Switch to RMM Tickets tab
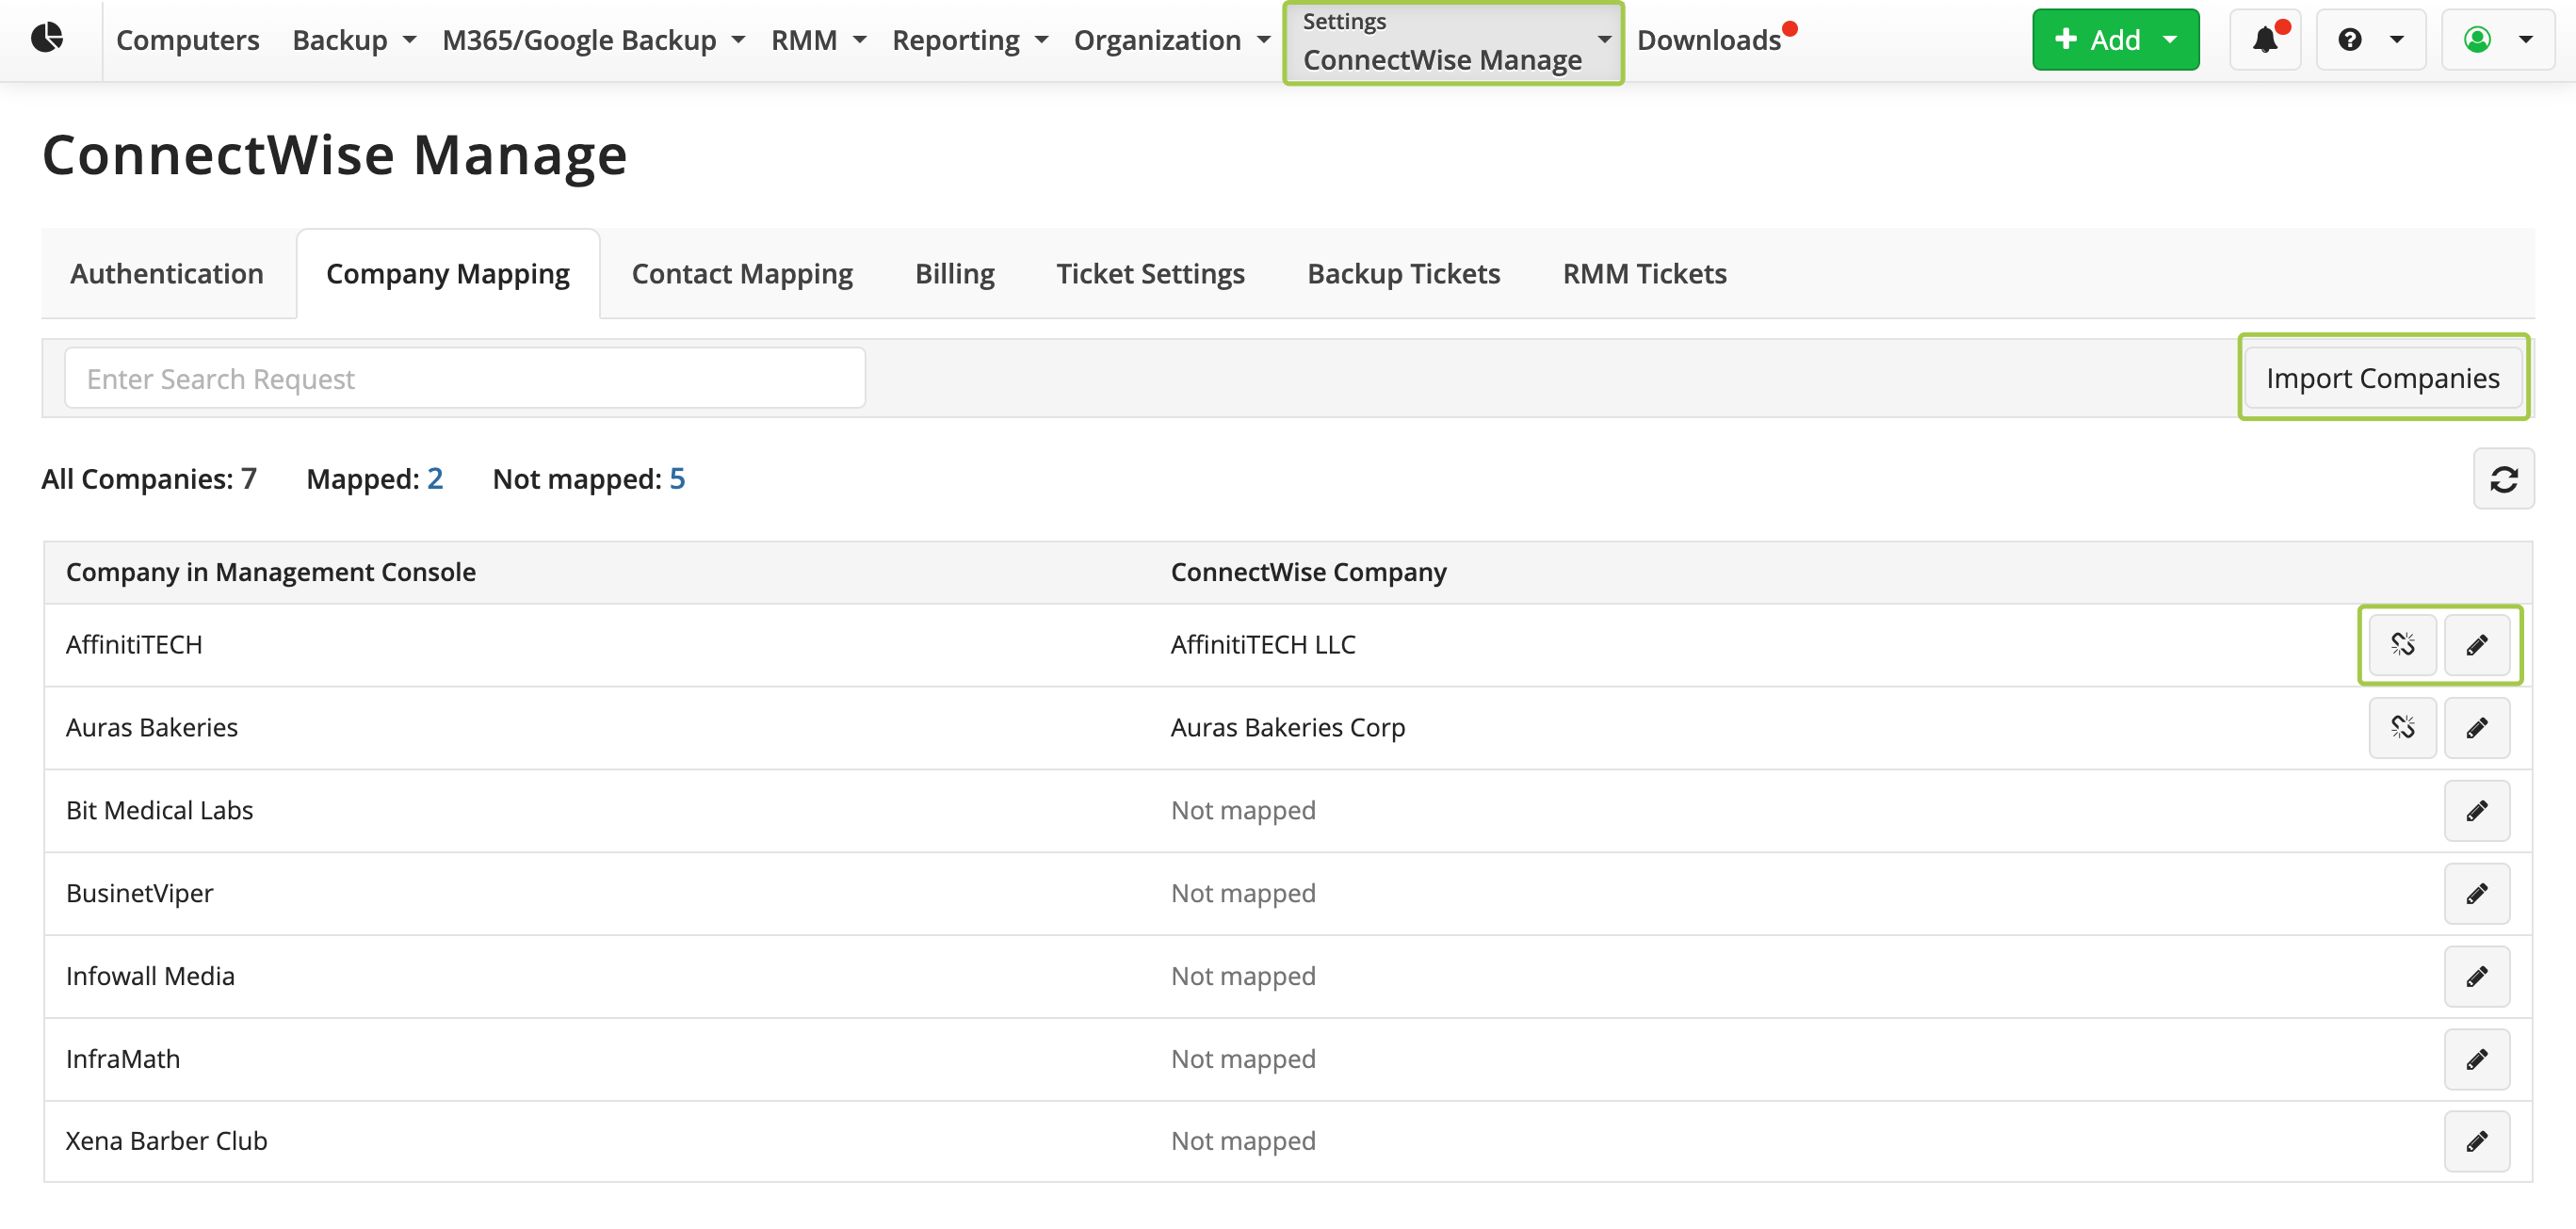2576x1229 pixels. pyautogui.click(x=1645, y=274)
